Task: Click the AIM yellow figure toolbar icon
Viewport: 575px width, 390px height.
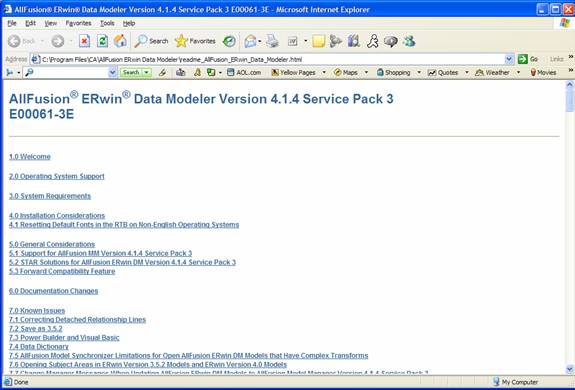Action: (198, 73)
